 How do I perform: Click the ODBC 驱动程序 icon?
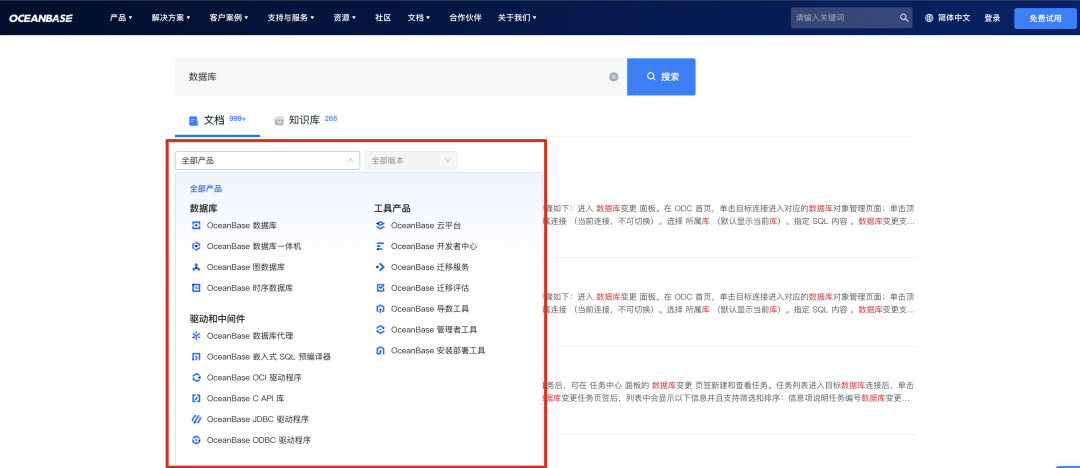pyautogui.click(x=196, y=440)
